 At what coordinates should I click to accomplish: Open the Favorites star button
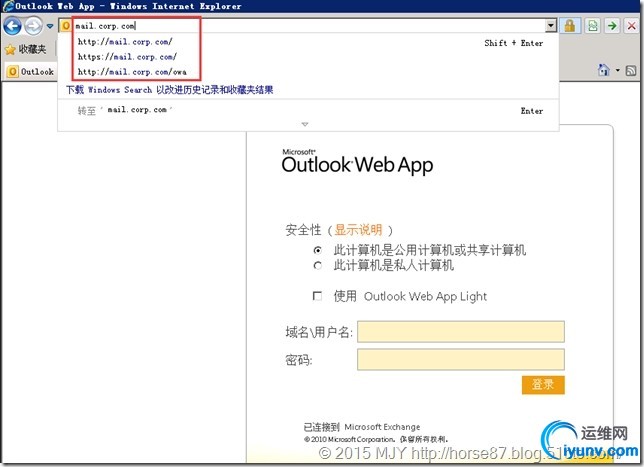pyautogui.click(x=25, y=49)
